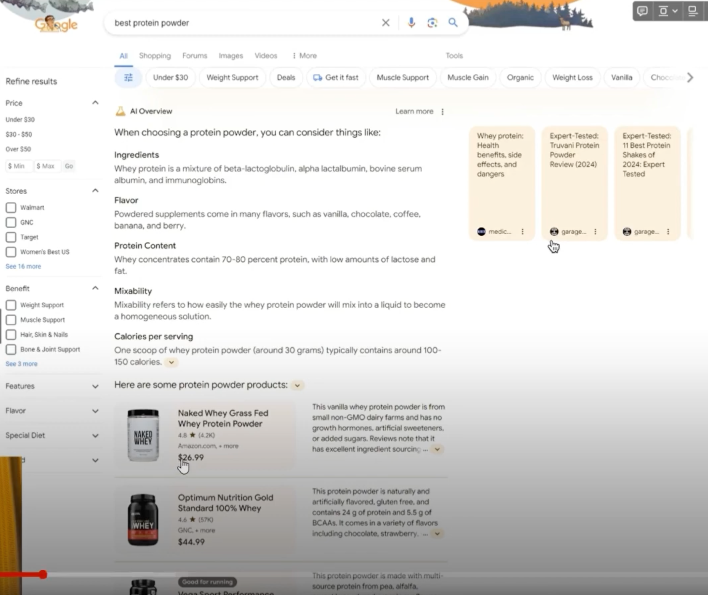Open the More search tabs menu
The image size is (708, 595).
pyautogui.click(x=304, y=56)
